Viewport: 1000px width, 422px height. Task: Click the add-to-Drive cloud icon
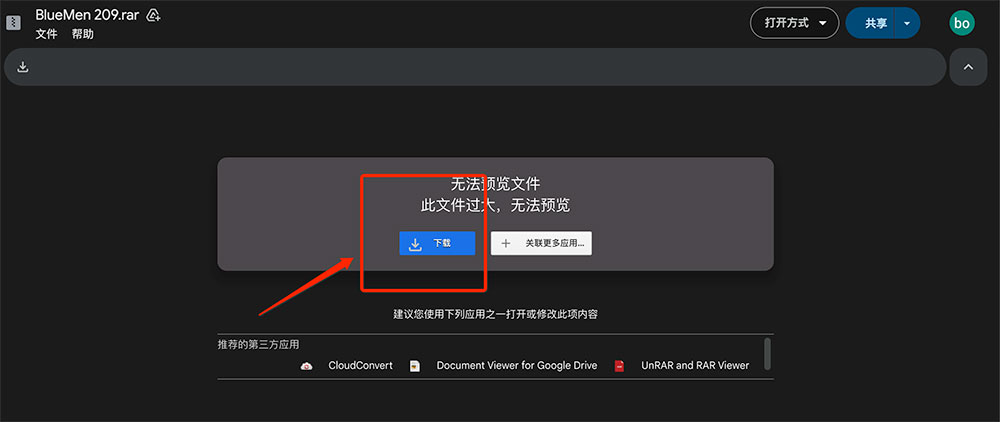click(153, 15)
